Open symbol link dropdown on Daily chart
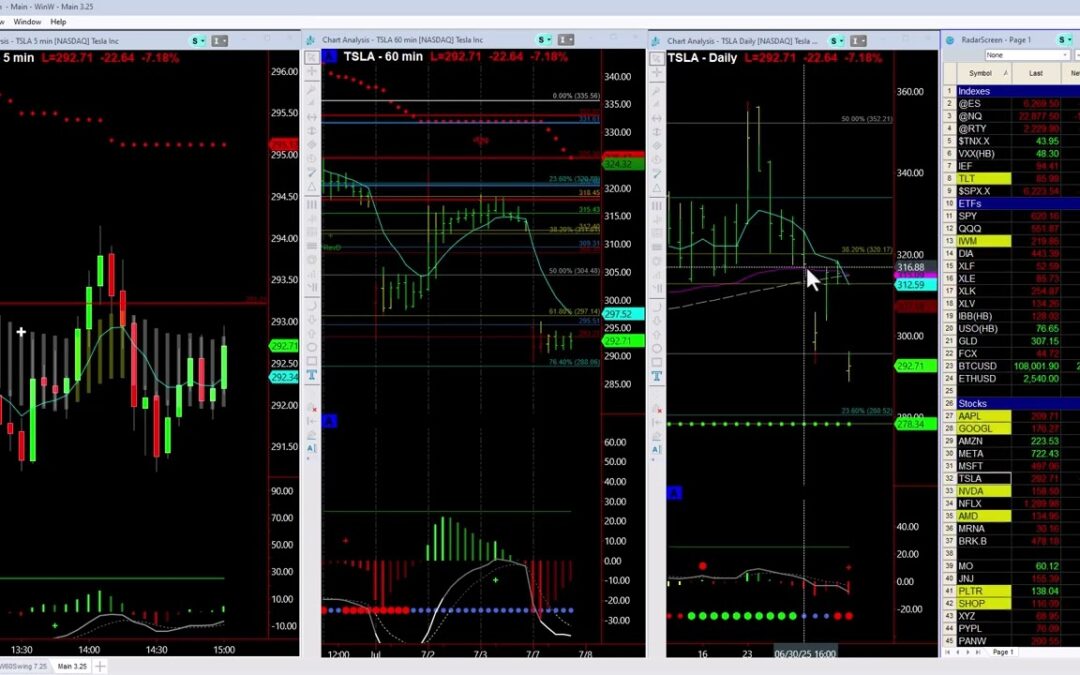 point(837,41)
